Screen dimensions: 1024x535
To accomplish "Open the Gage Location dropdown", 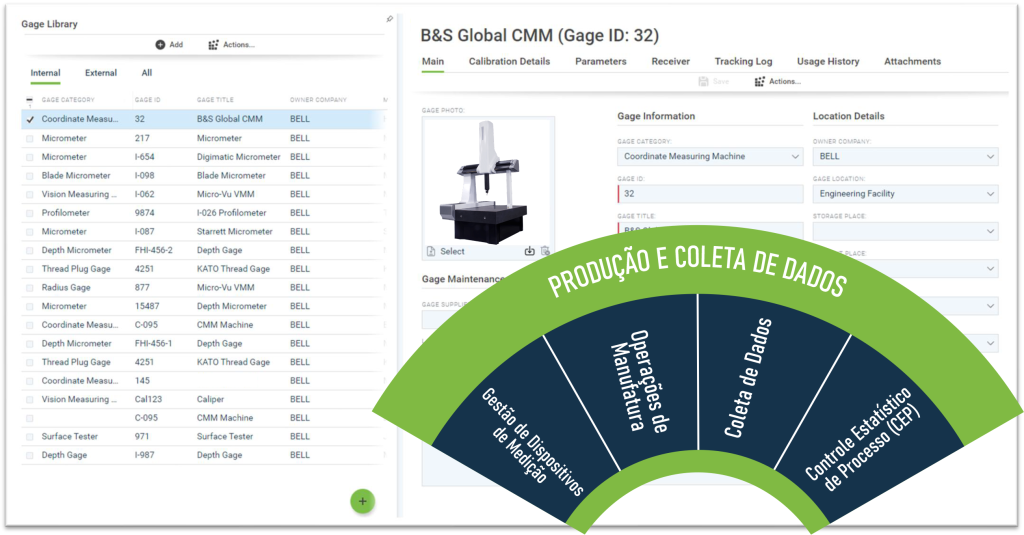I will [x=905, y=193].
